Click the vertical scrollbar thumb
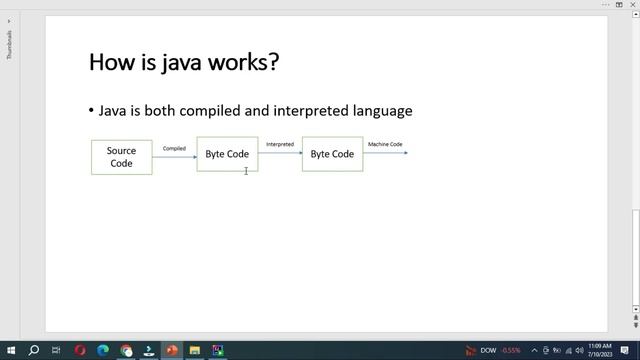This screenshot has height=360, width=640. pos(636,257)
